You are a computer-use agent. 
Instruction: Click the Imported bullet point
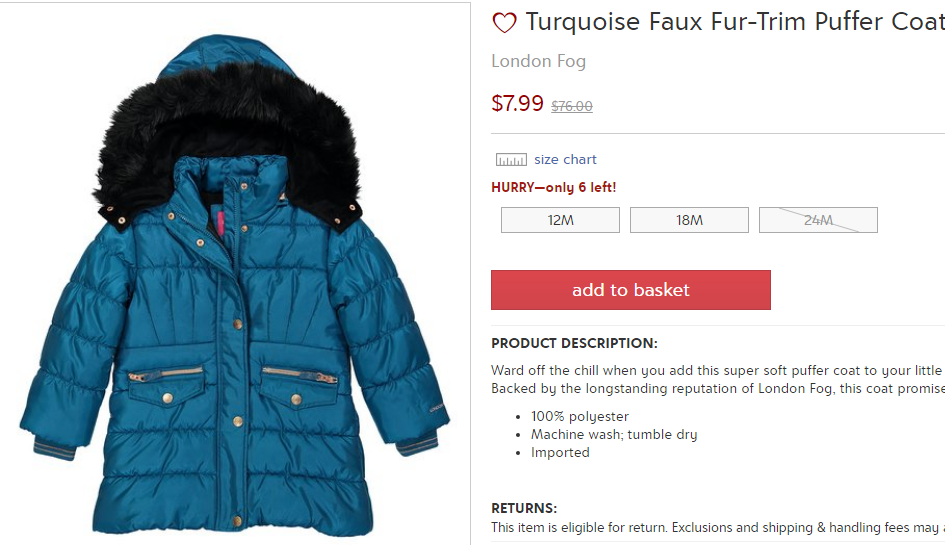click(x=560, y=453)
